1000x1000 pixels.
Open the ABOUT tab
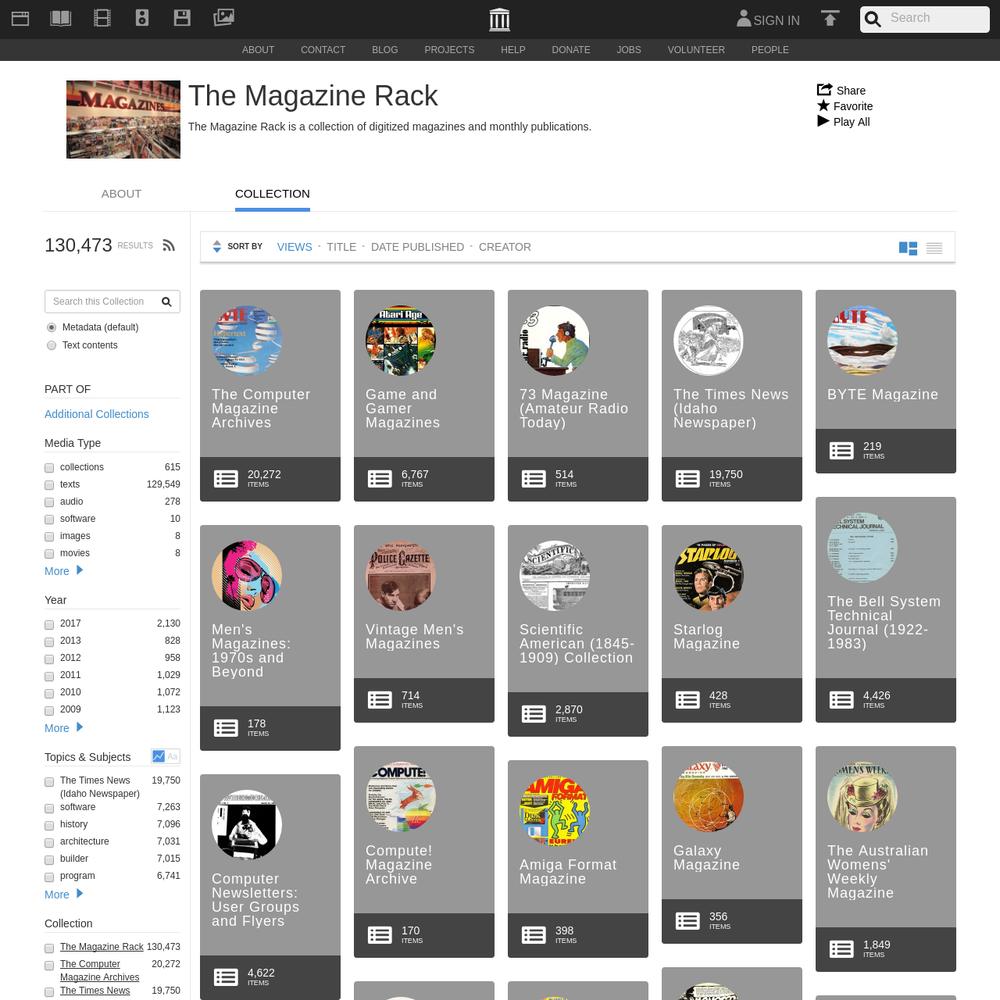click(x=121, y=194)
